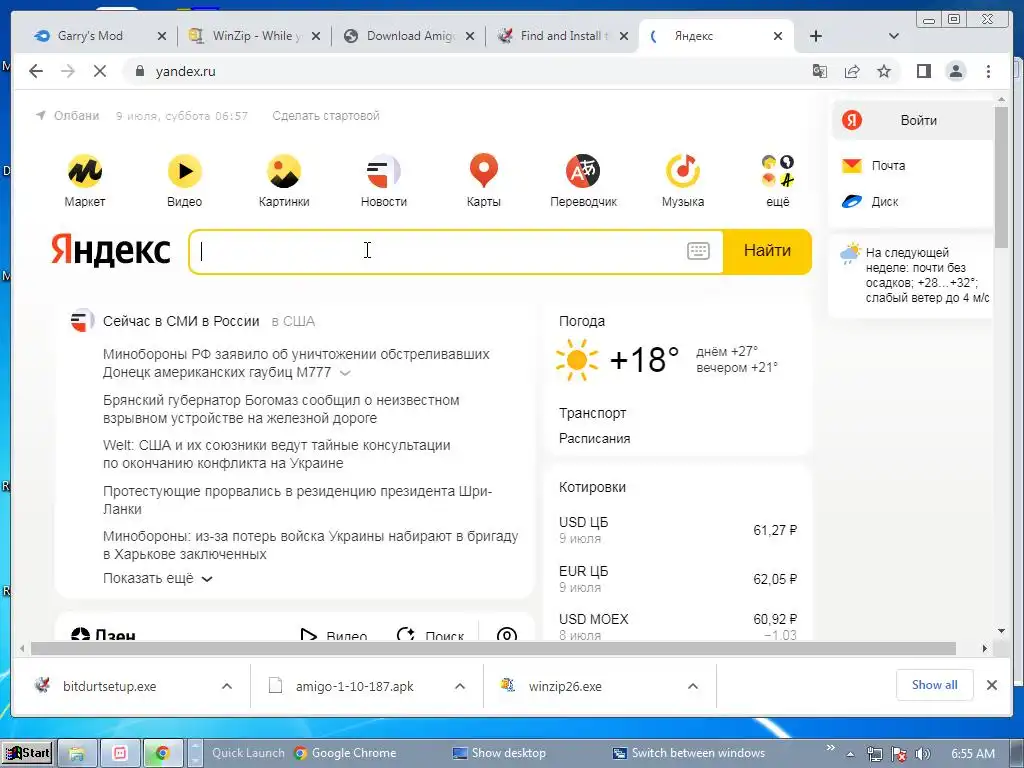Expand options for bitdurtsetup.exe download
1024x768 pixels.
click(227, 686)
